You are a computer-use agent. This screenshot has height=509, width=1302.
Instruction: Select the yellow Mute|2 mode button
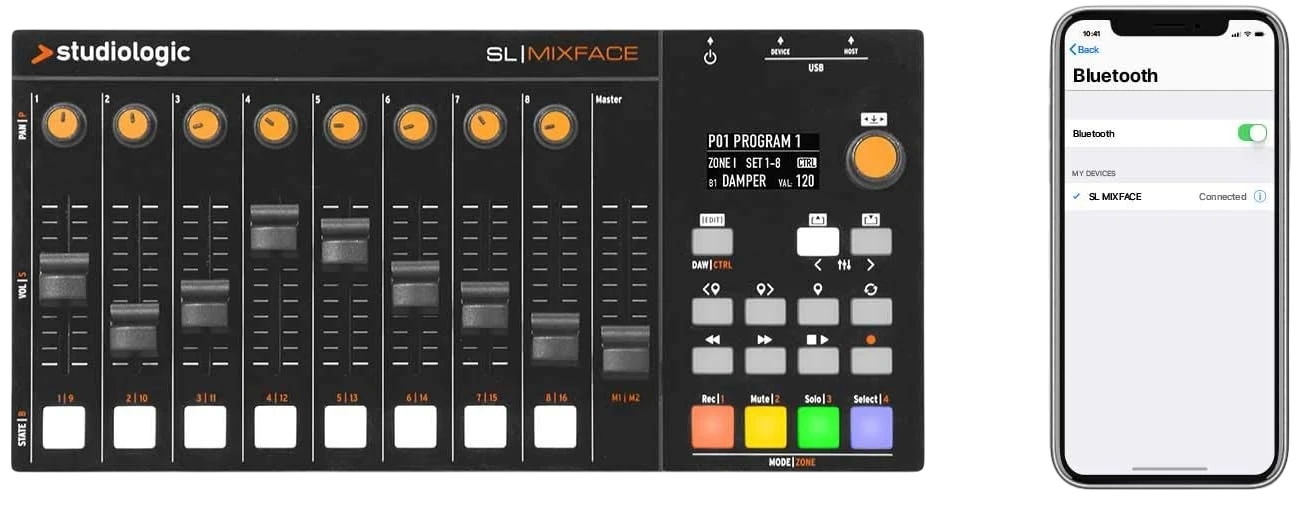(765, 427)
